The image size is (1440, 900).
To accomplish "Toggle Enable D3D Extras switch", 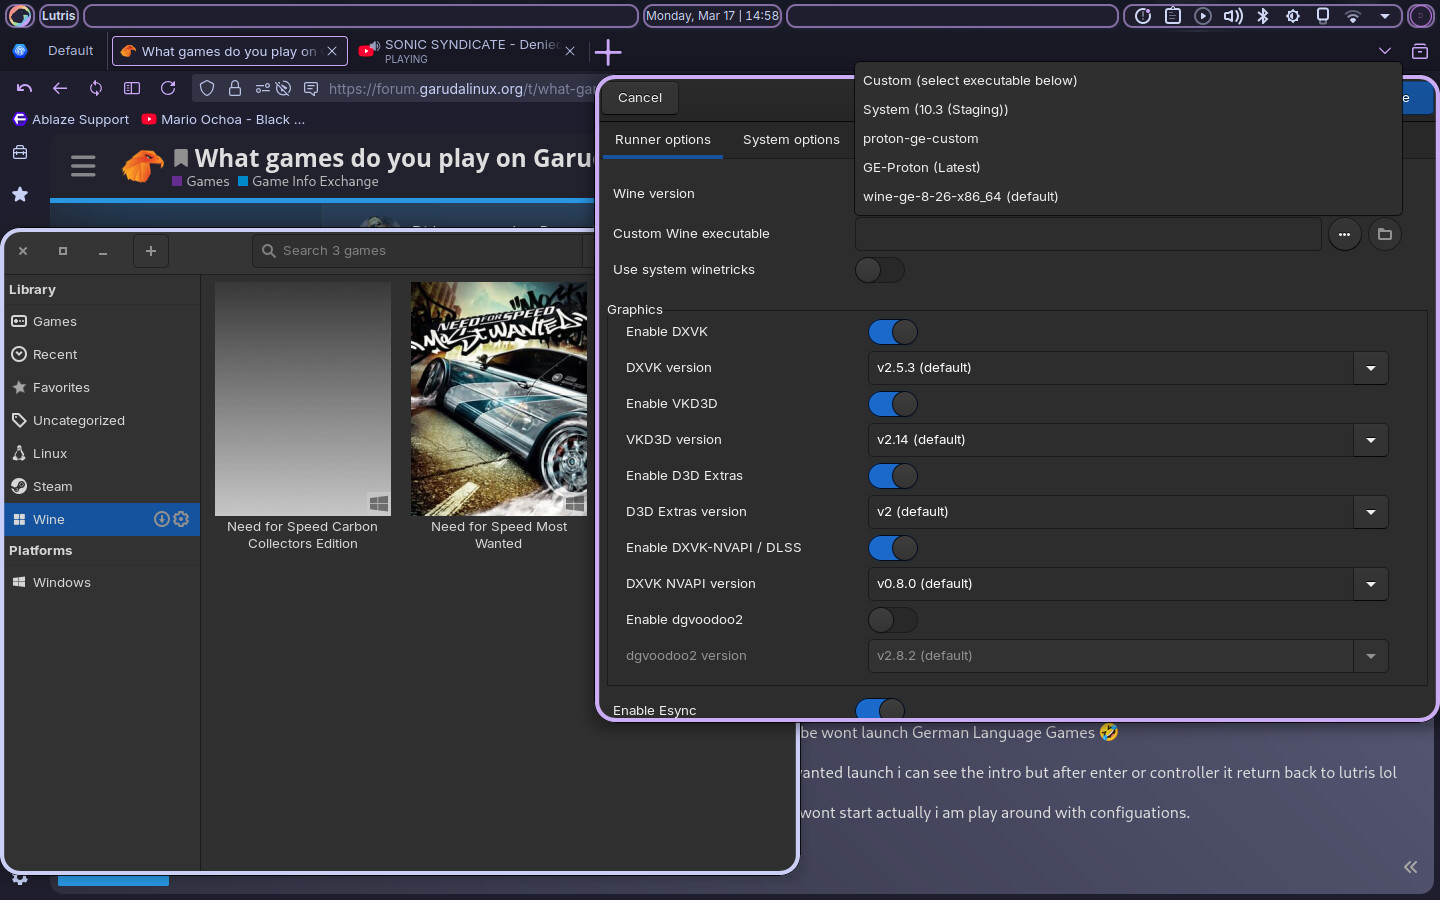I will 893,476.
